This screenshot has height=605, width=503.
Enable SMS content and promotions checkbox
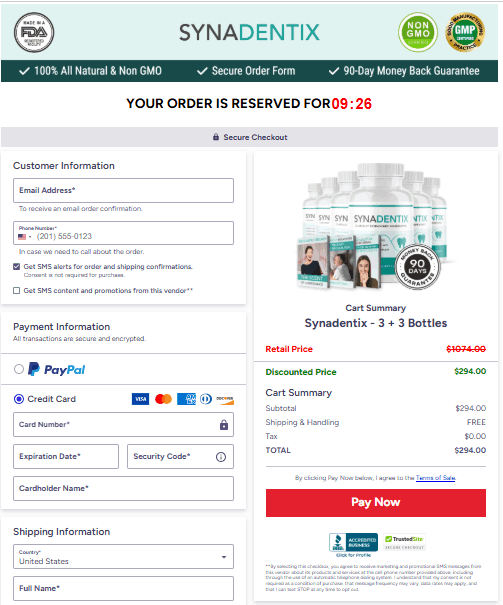pos(17,291)
